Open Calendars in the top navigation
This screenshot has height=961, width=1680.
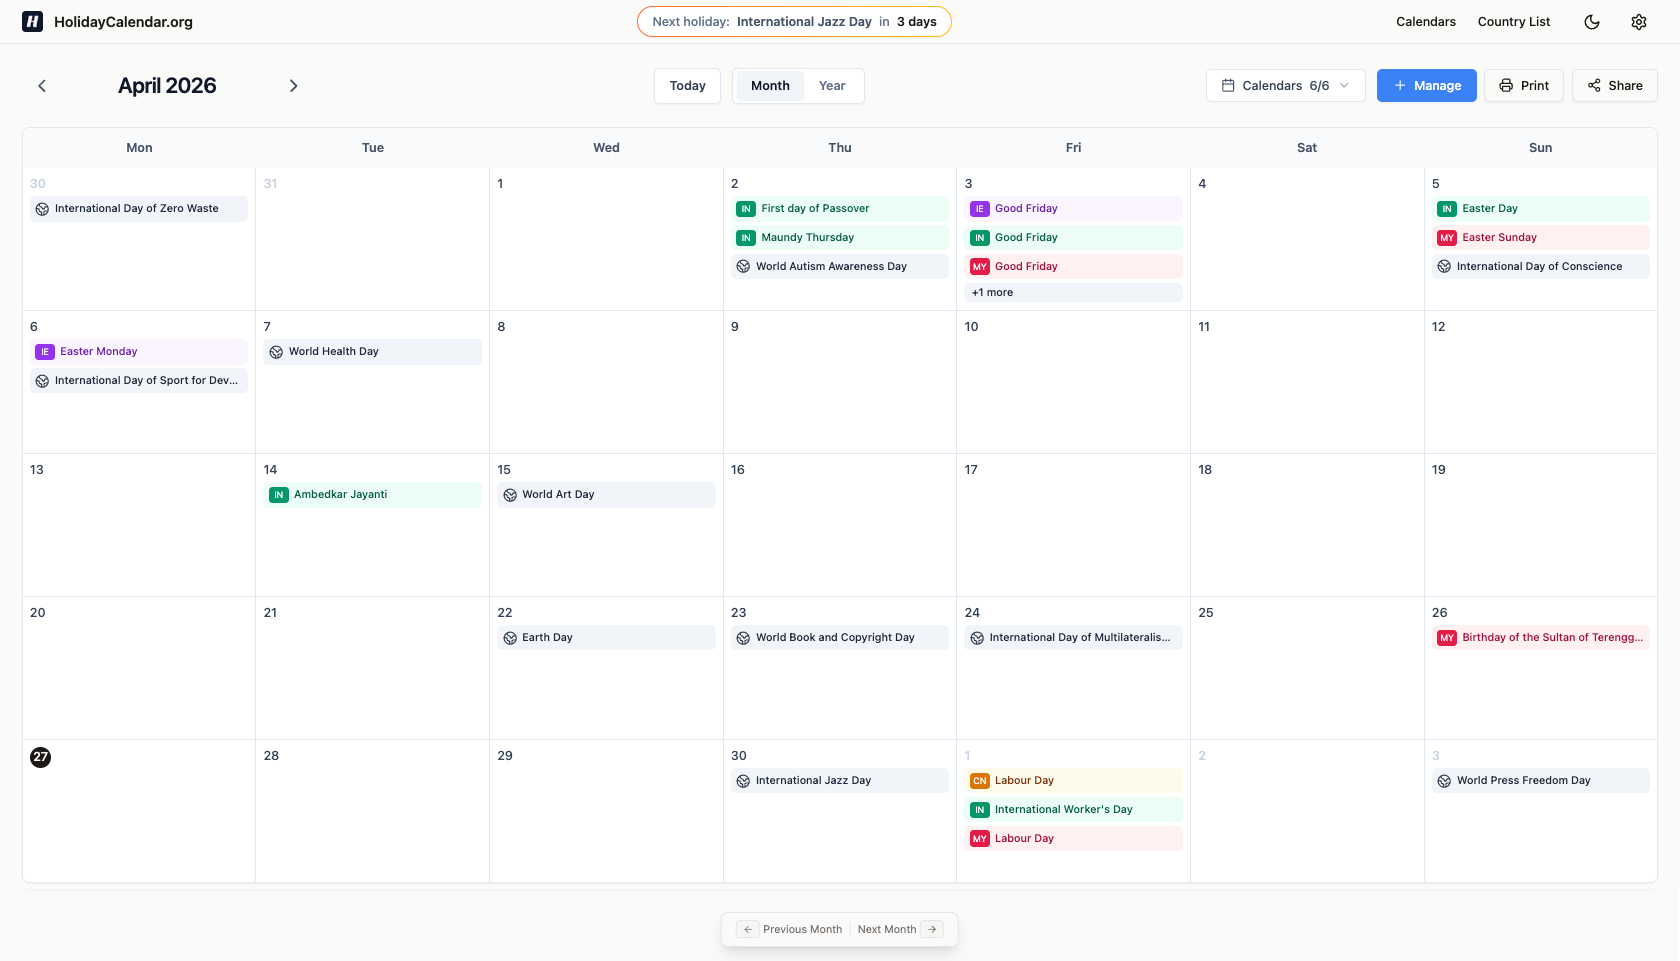point(1425,21)
